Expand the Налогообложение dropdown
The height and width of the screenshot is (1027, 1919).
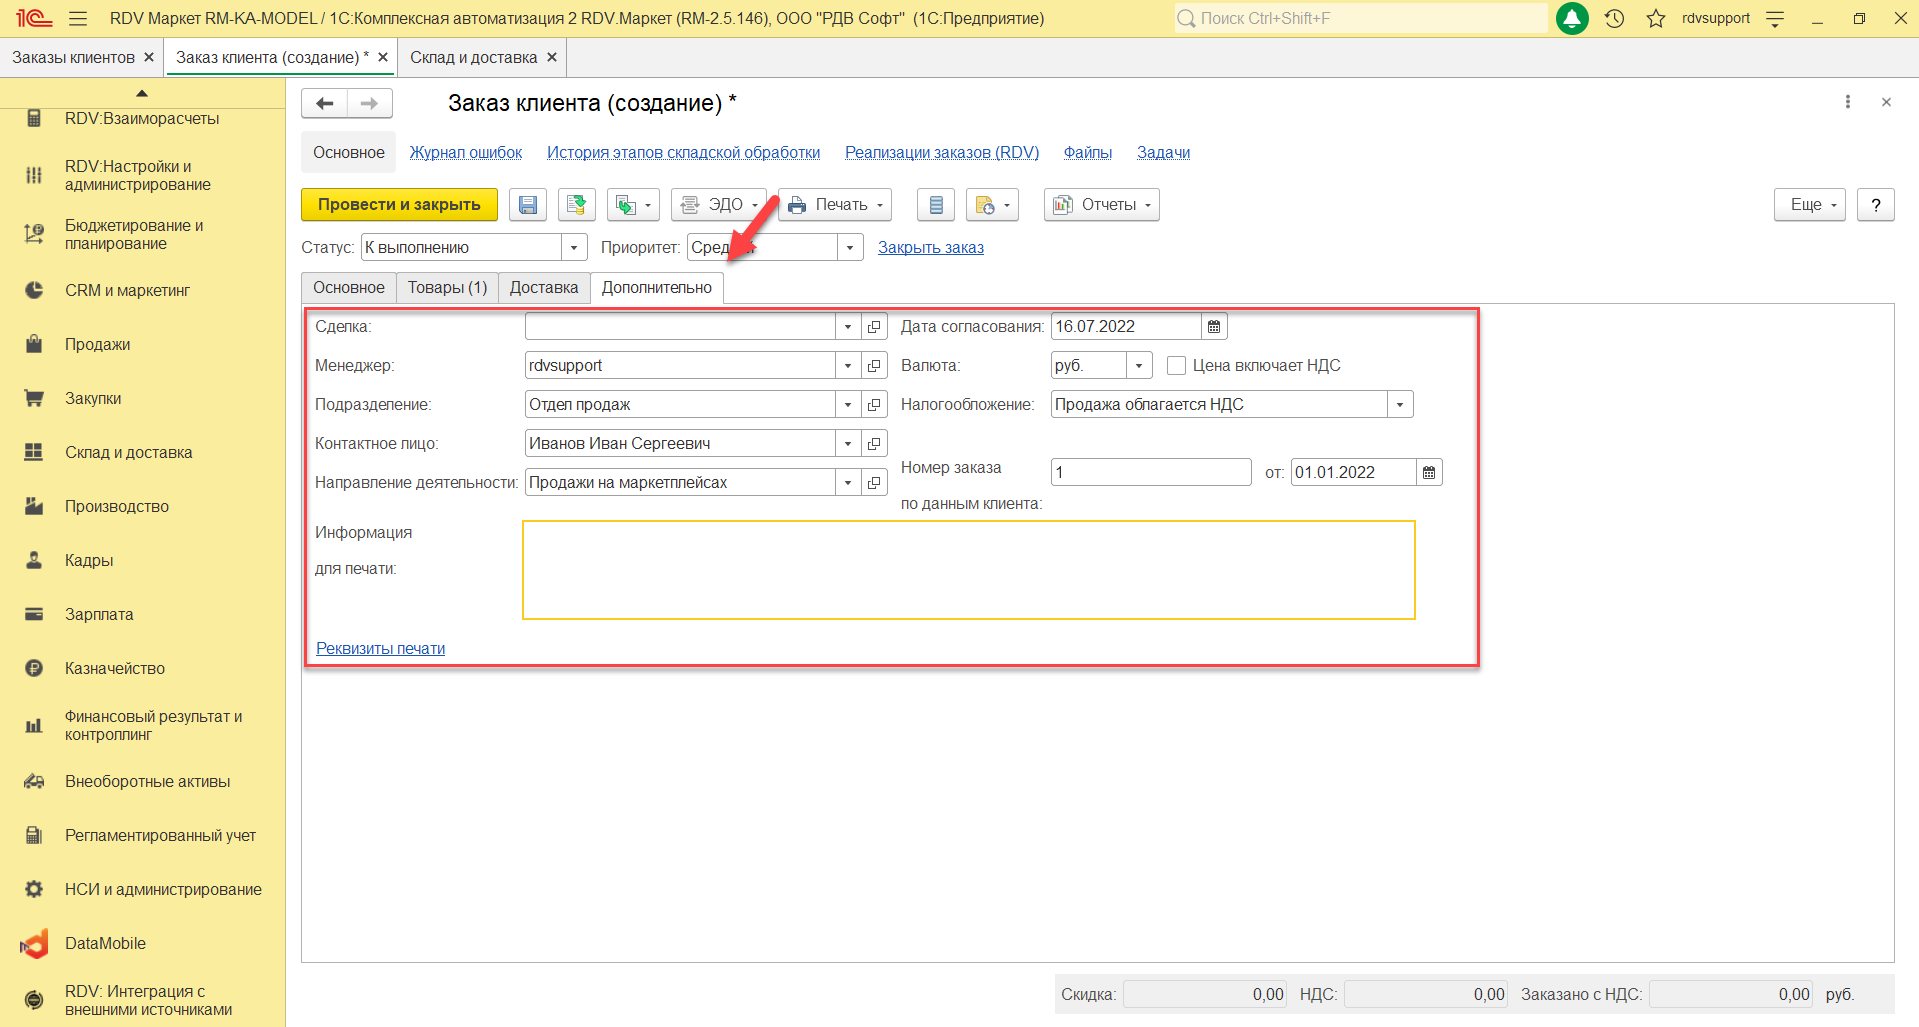[1399, 405]
